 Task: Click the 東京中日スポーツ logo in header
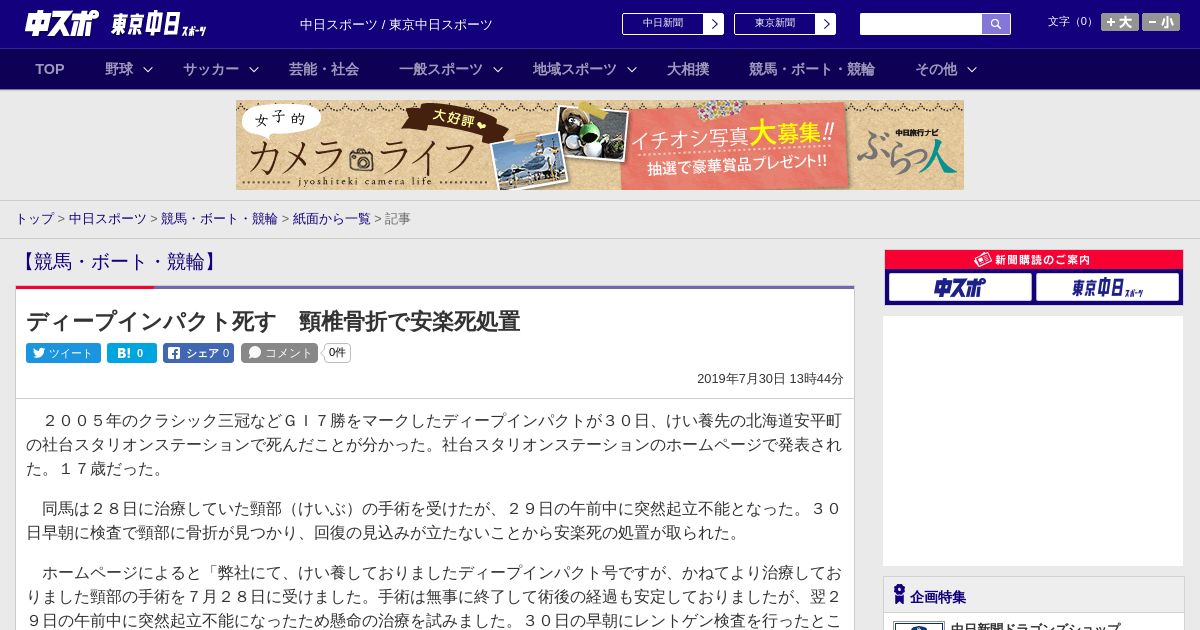point(159,24)
